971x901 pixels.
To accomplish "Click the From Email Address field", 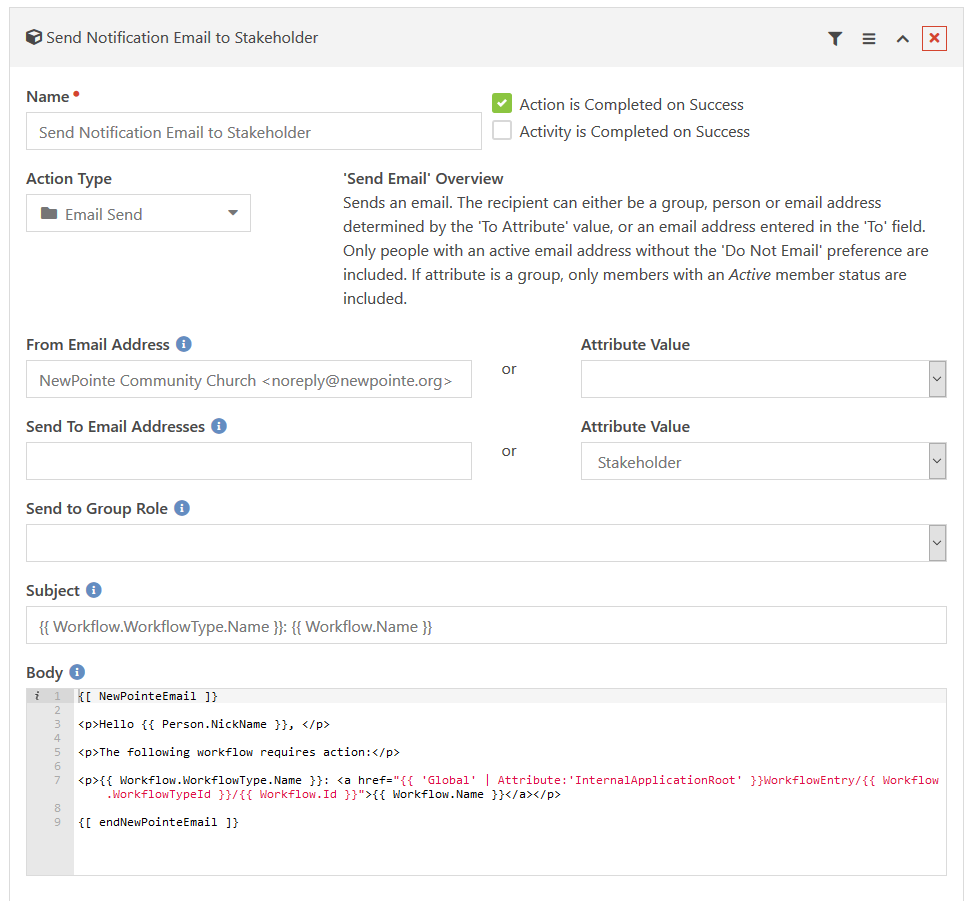I will coord(248,379).
